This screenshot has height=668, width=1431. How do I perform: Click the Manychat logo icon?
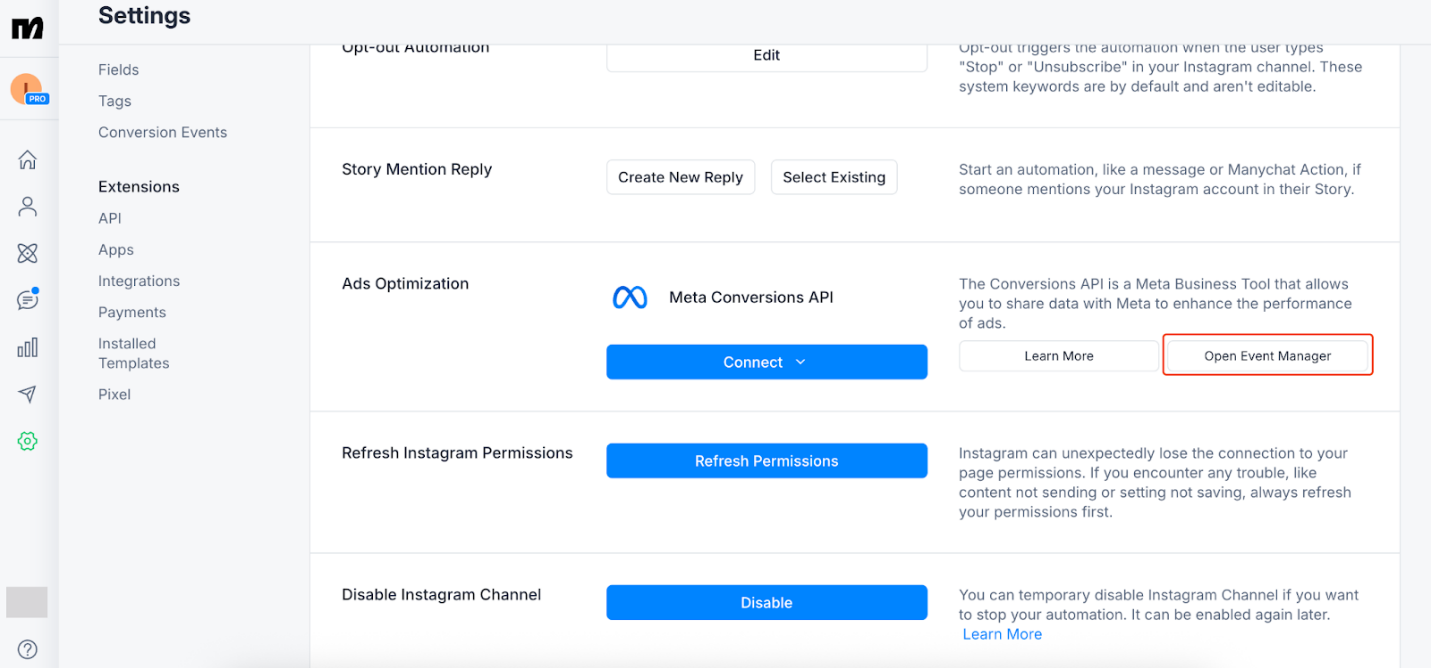coord(28,28)
